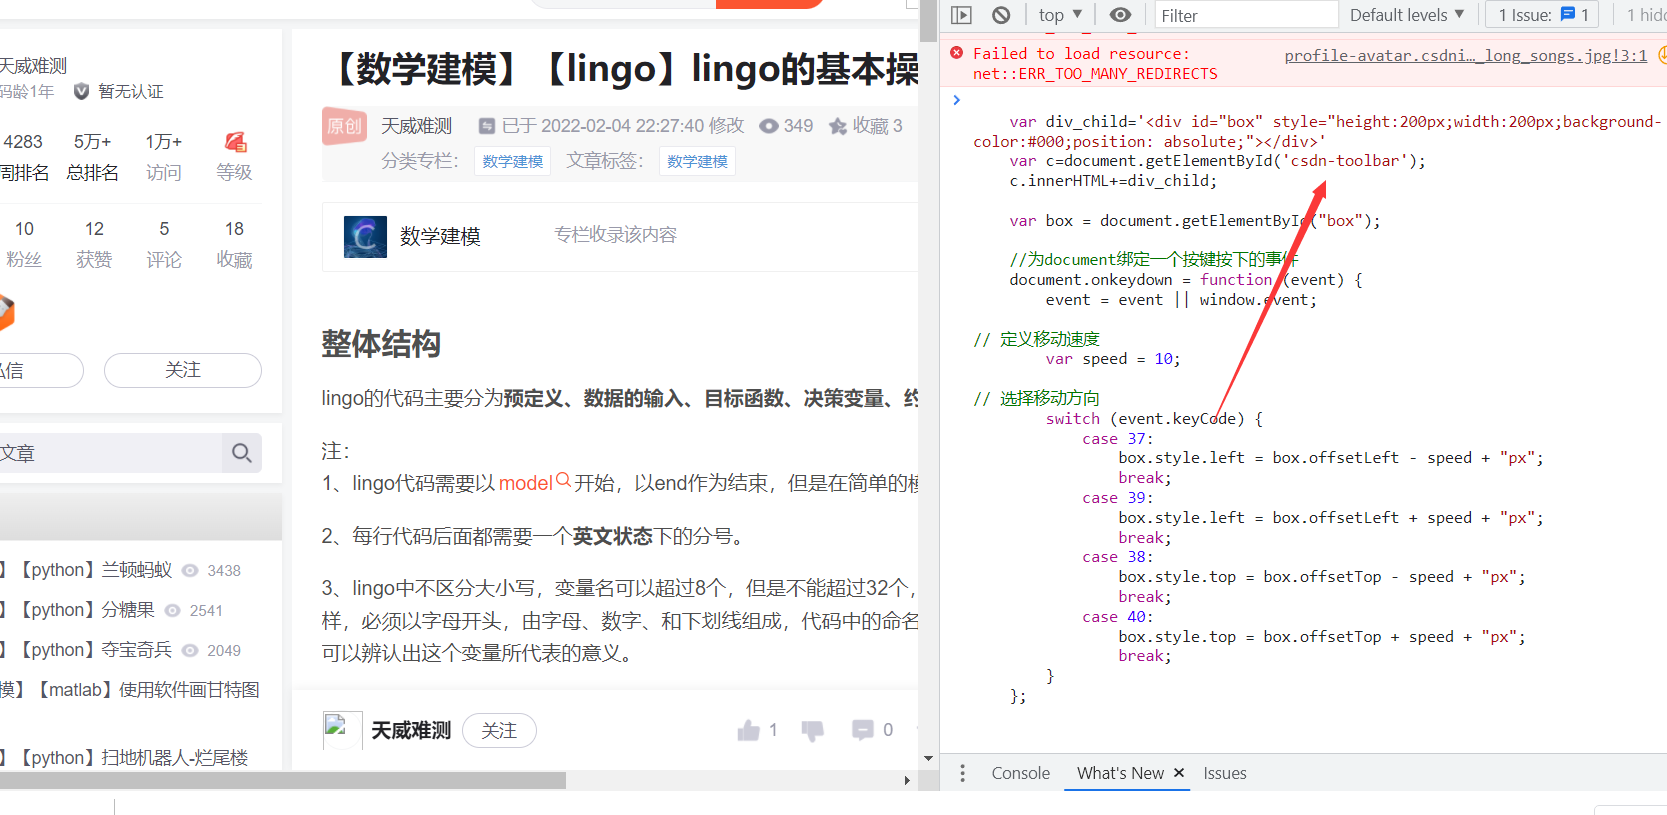Image resolution: width=1667 pixels, height=815 pixels.
Task: Click the 暂无认证 shield icon
Action: pos(82,92)
